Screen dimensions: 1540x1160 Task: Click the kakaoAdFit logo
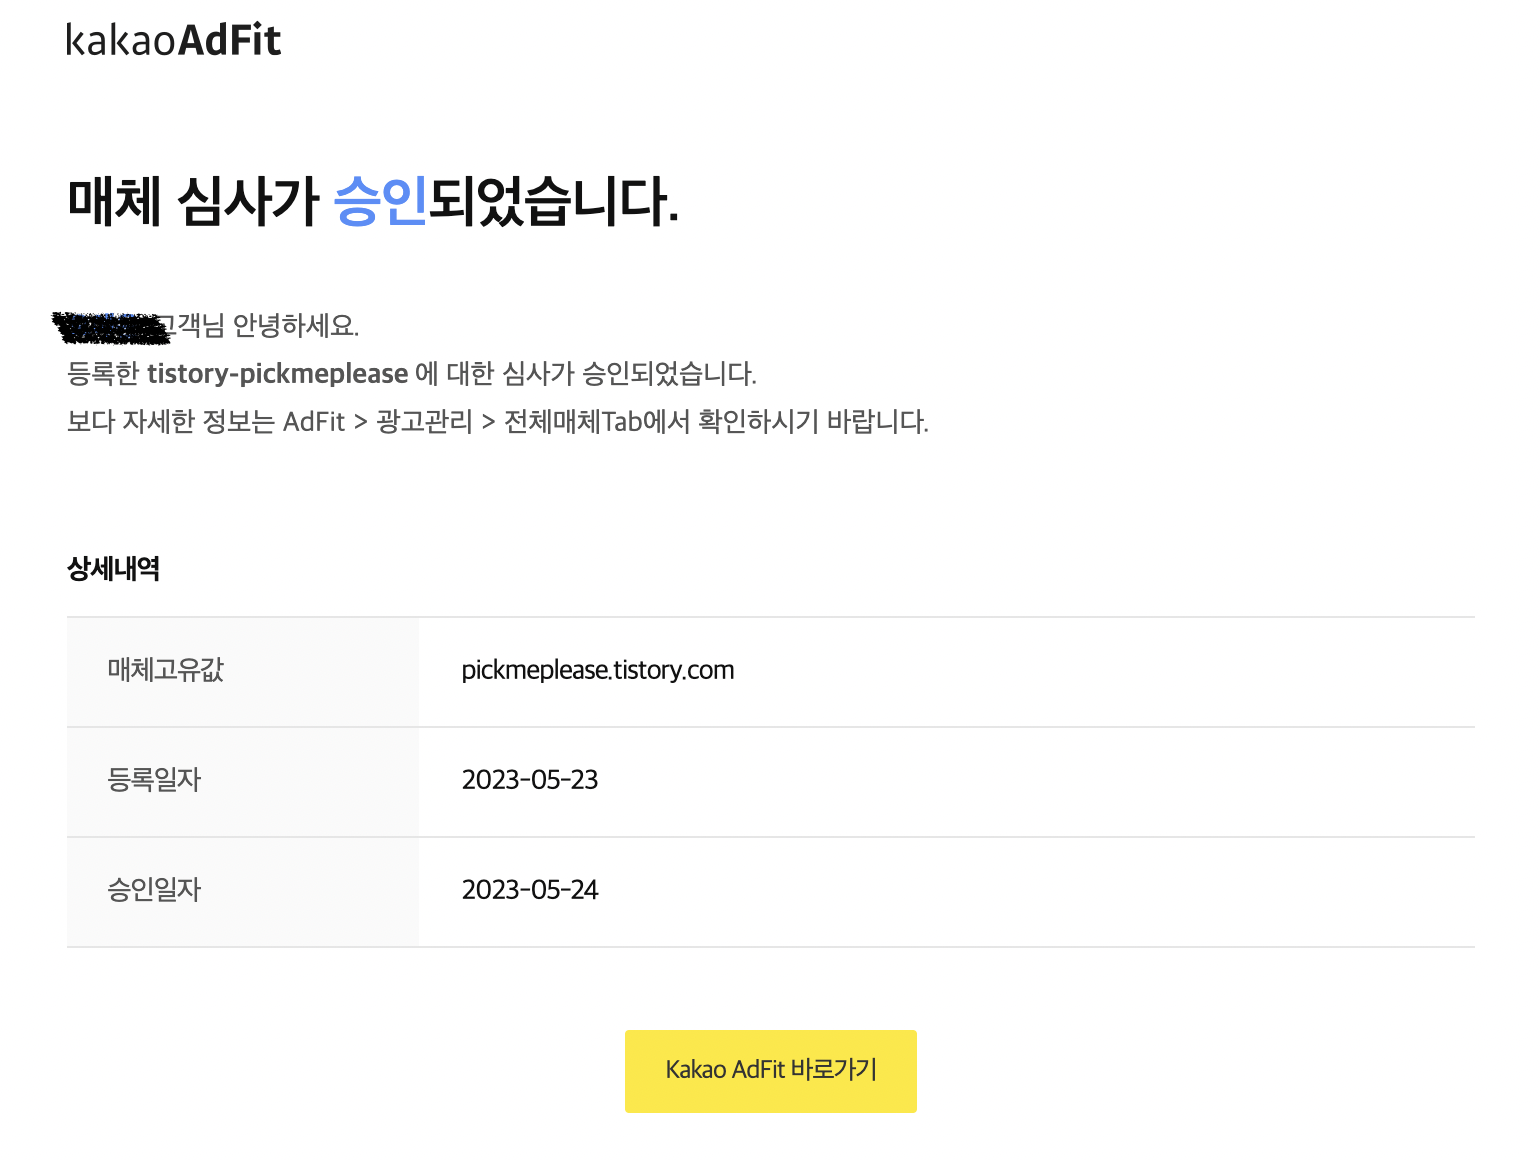174,40
